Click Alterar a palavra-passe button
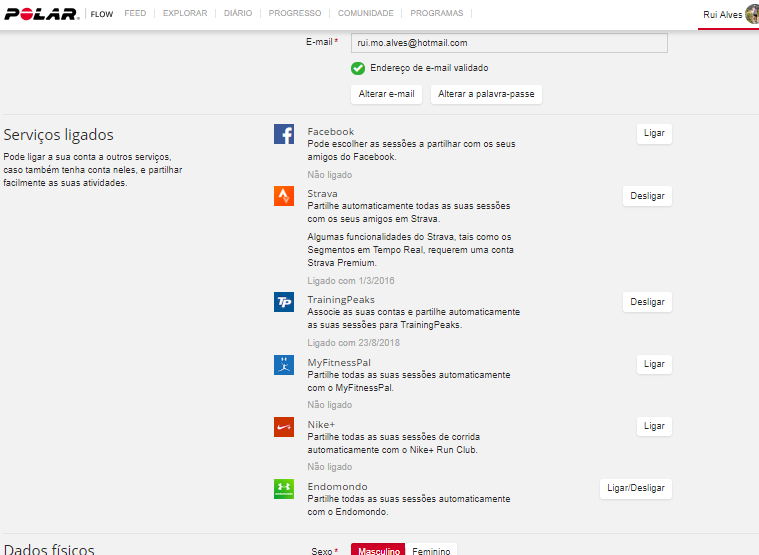 pyautogui.click(x=486, y=94)
